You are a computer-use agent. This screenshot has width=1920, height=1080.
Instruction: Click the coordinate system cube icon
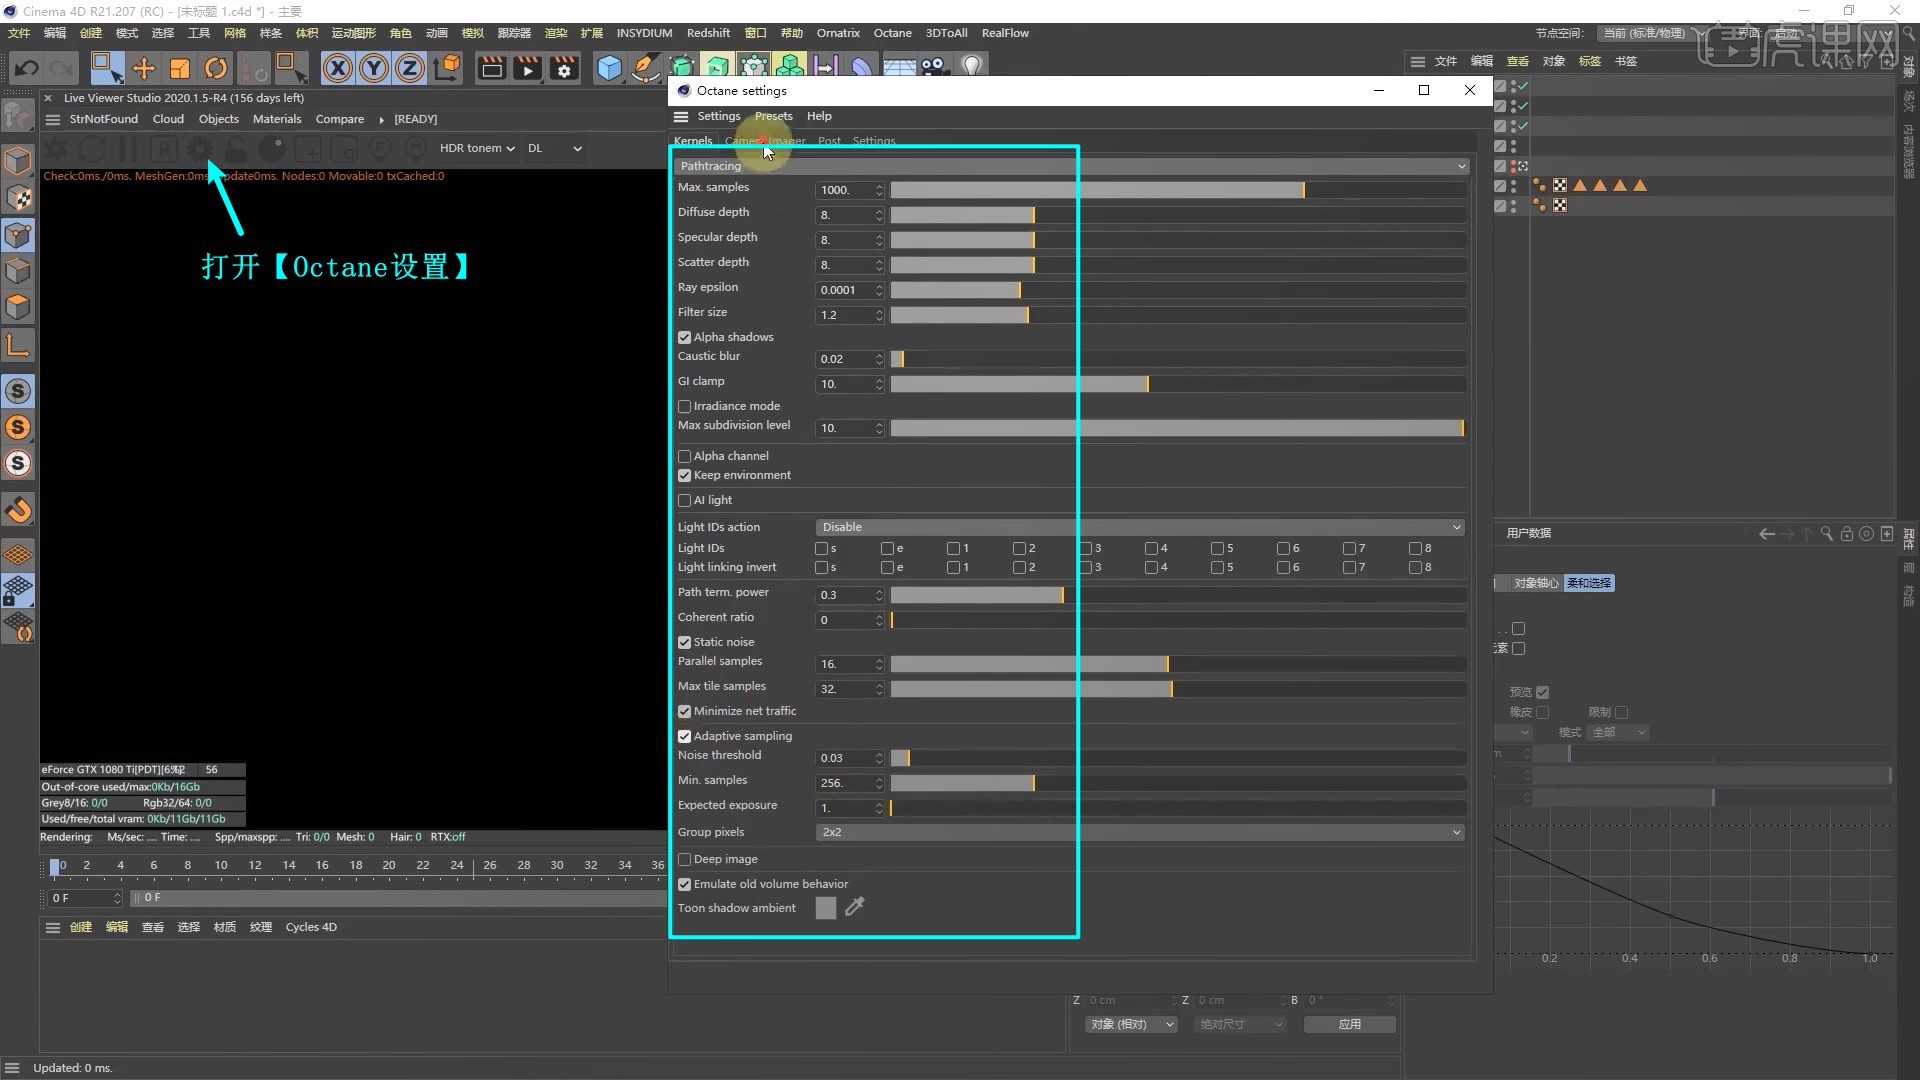447,68
